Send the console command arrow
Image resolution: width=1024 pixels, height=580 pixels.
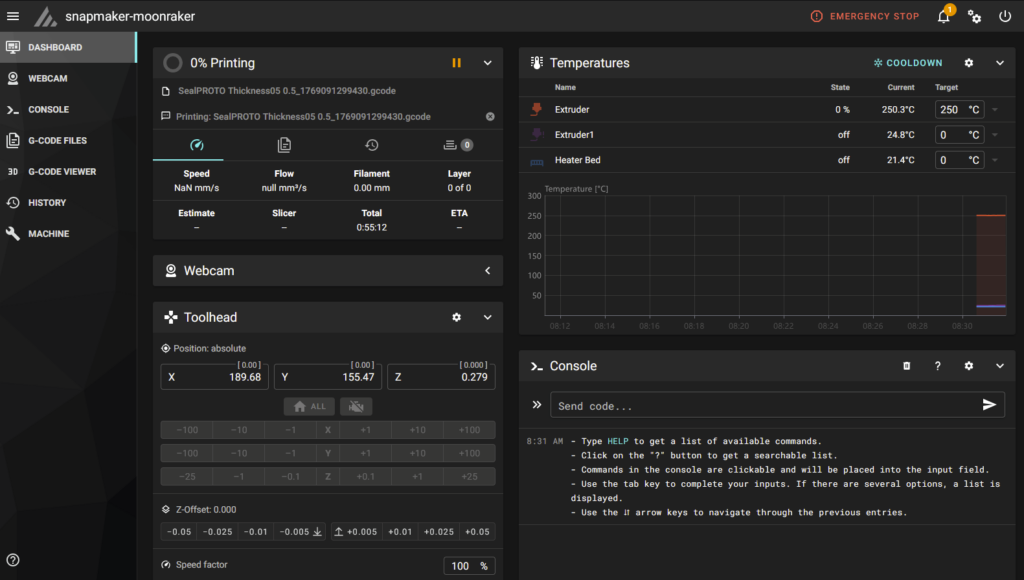tap(989, 405)
